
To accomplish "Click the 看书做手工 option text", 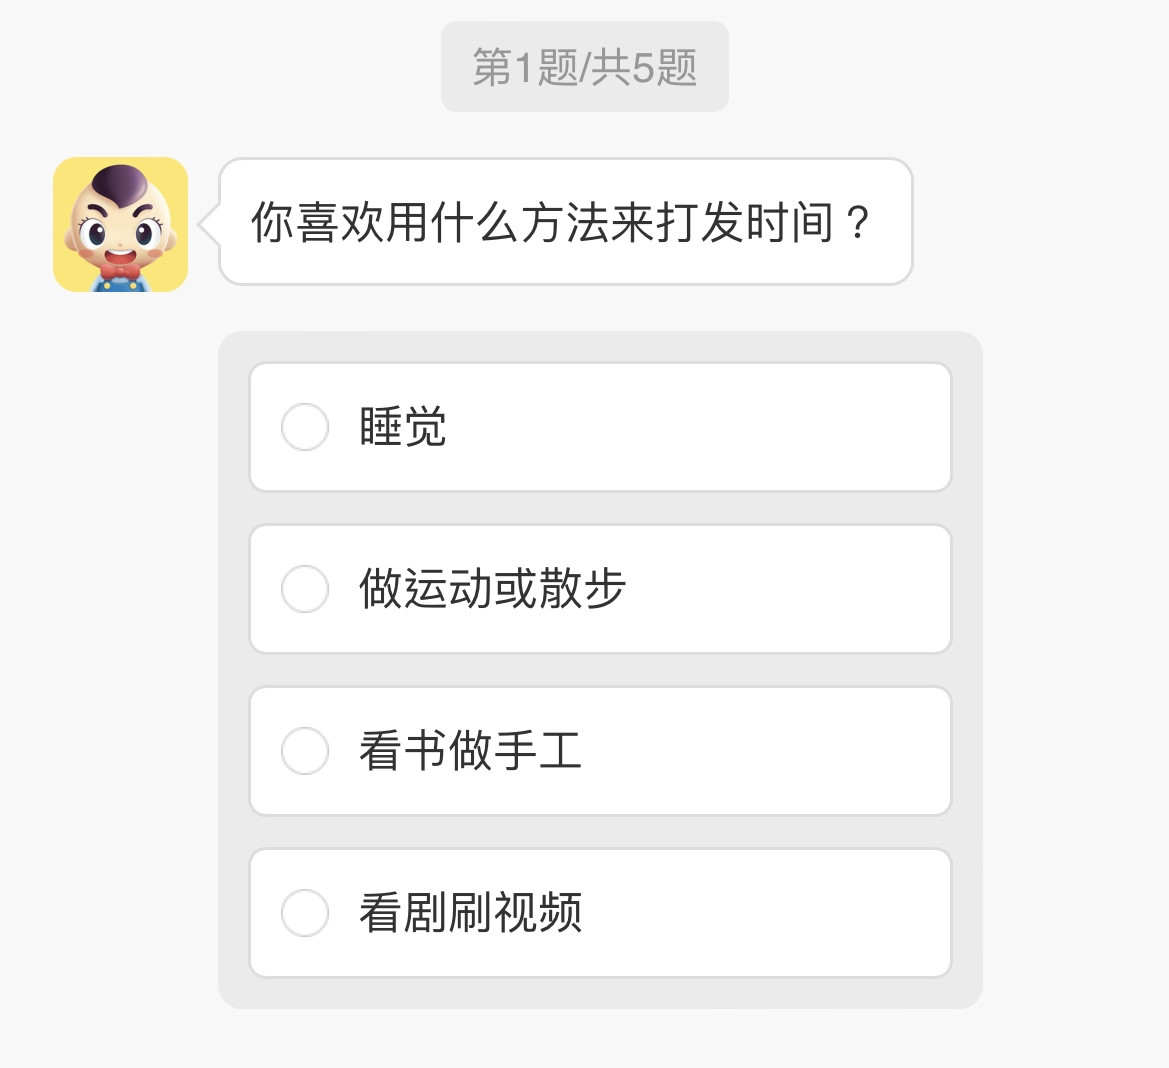I will (470, 751).
